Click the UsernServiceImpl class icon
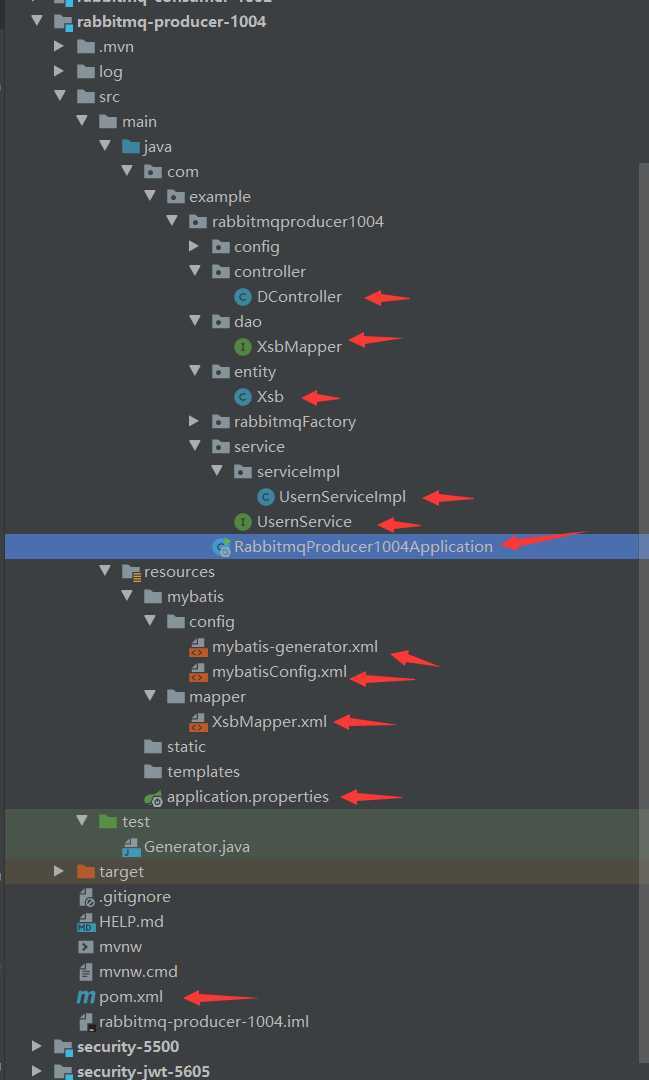The height and width of the screenshot is (1080, 649). (x=265, y=497)
